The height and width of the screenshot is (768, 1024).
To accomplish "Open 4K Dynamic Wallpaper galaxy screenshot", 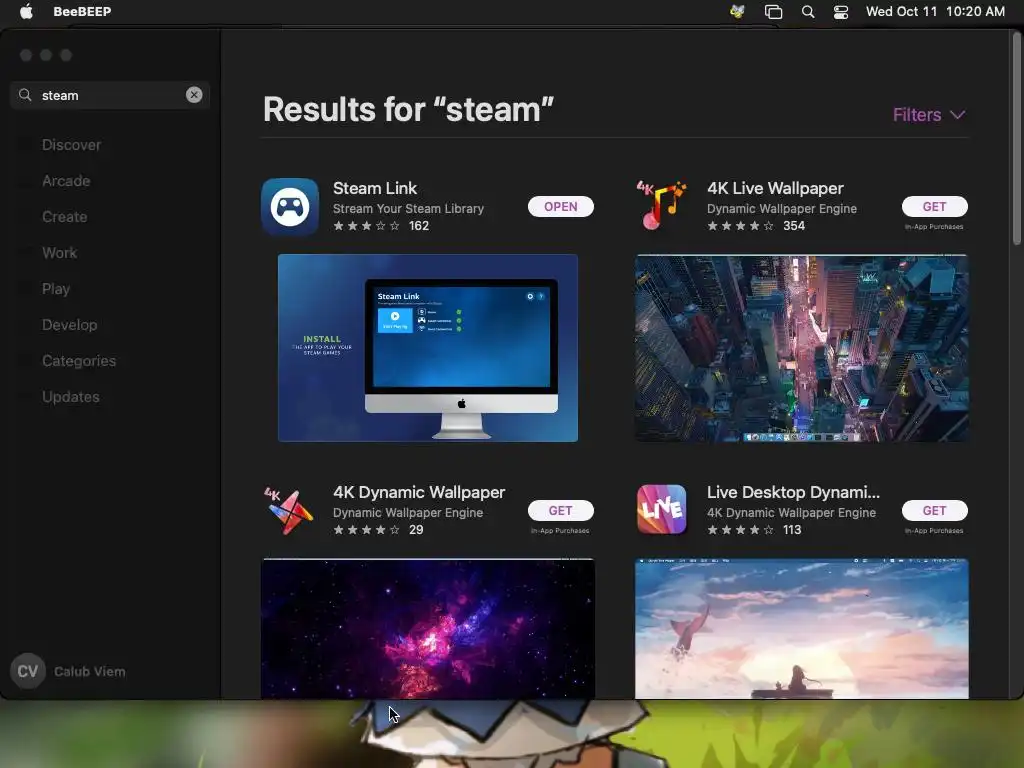I will 428,628.
